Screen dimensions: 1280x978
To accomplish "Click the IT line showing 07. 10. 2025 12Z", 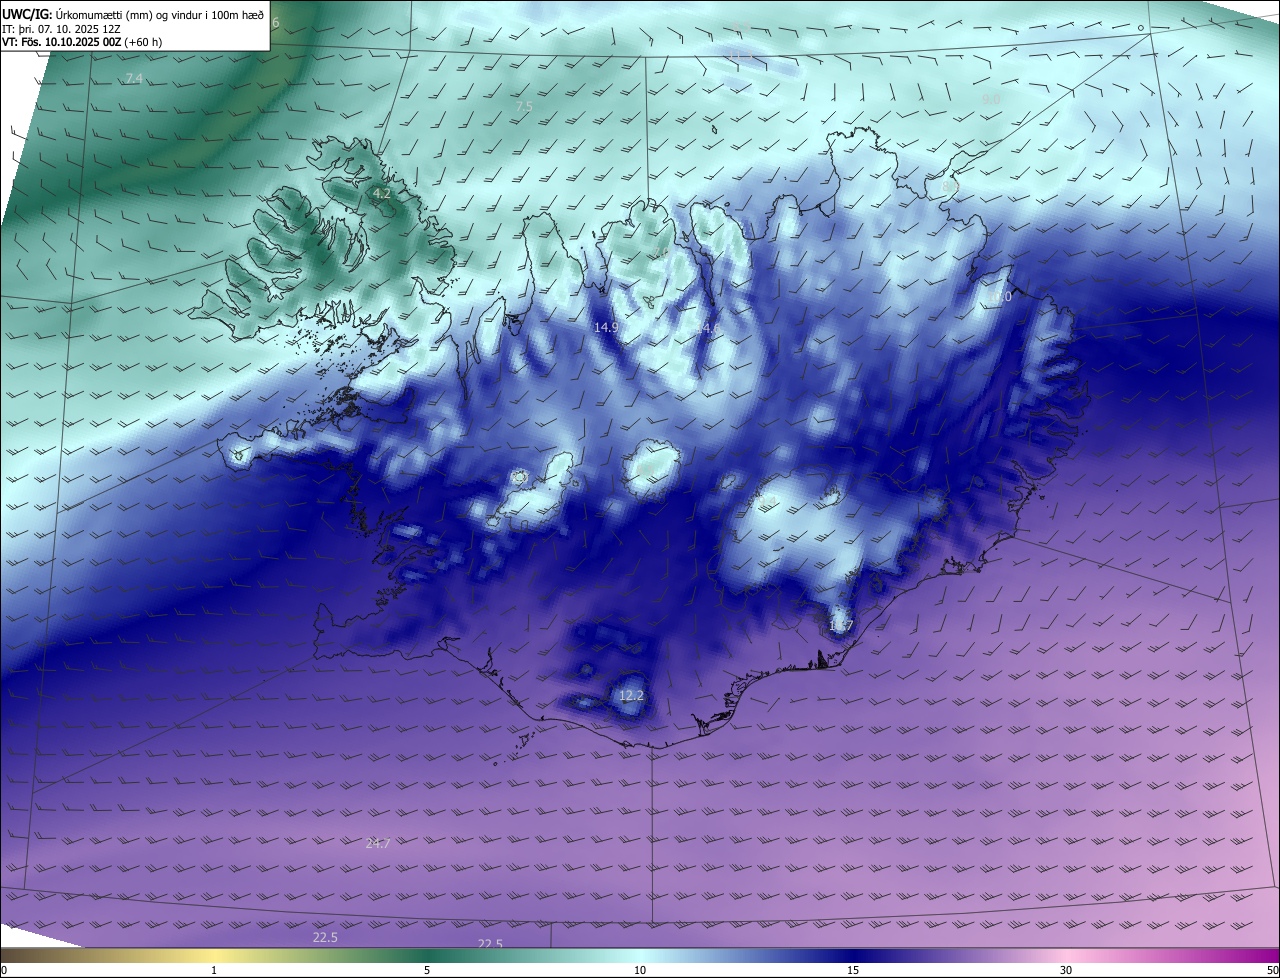I will click(x=62, y=28).
